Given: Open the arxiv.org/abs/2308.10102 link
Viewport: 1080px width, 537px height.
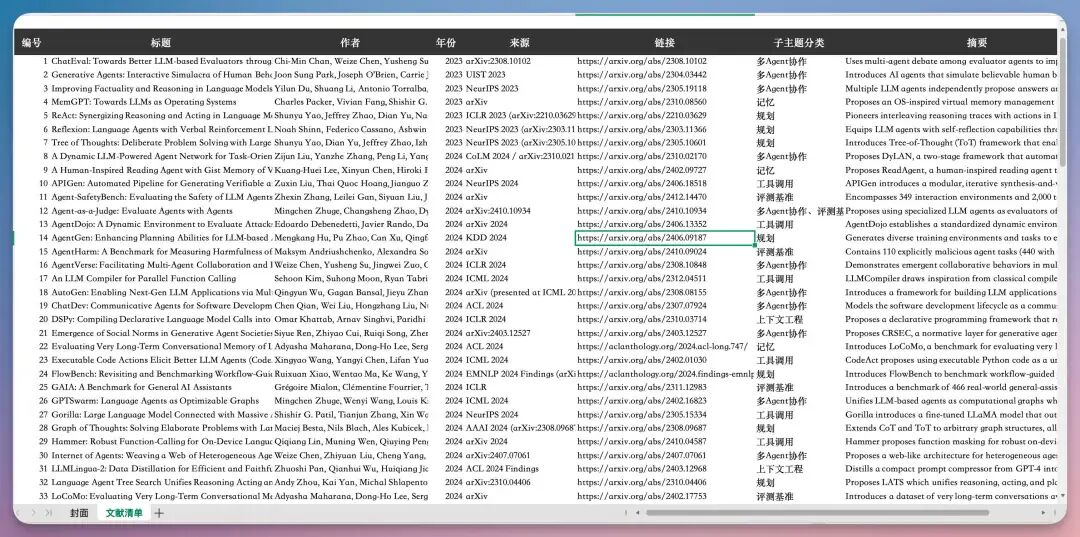Looking at the screenshot, I should [642, 61].
